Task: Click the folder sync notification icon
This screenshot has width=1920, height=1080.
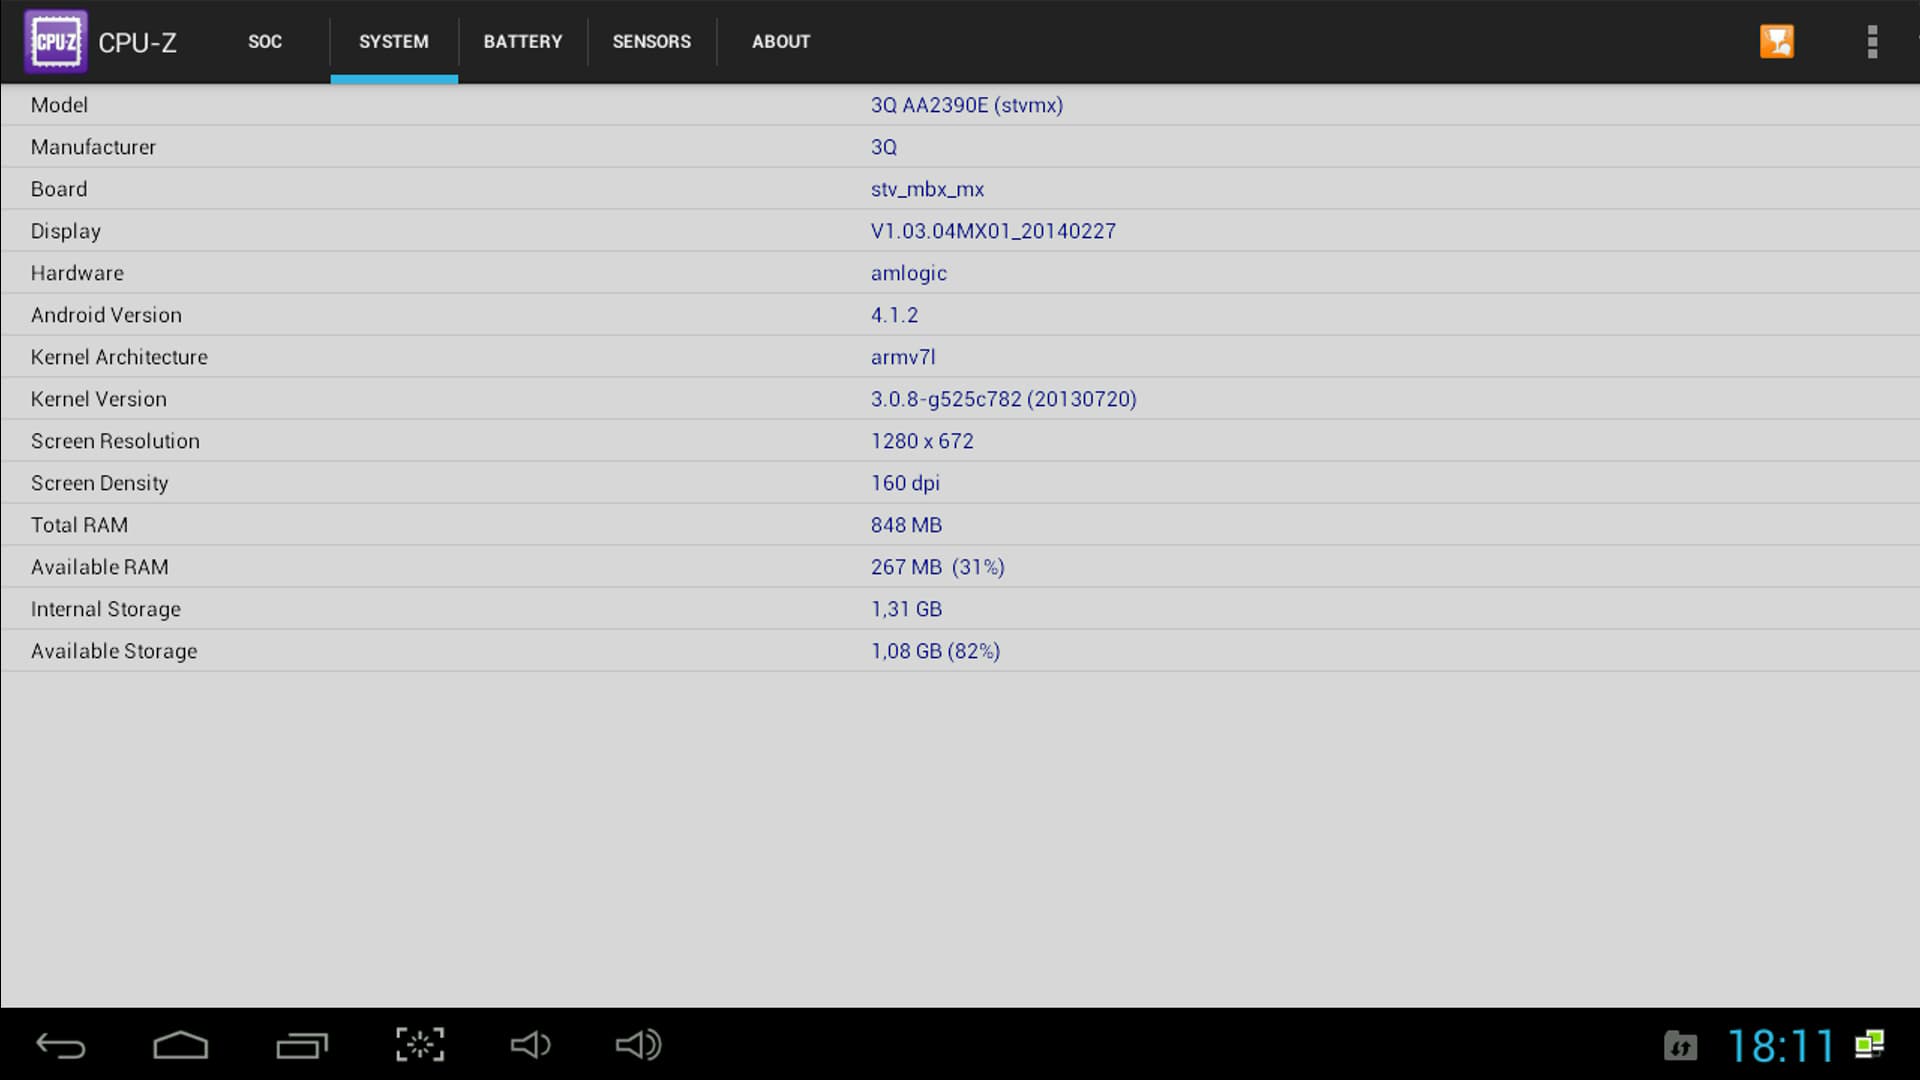Action: point(1680,1046)
